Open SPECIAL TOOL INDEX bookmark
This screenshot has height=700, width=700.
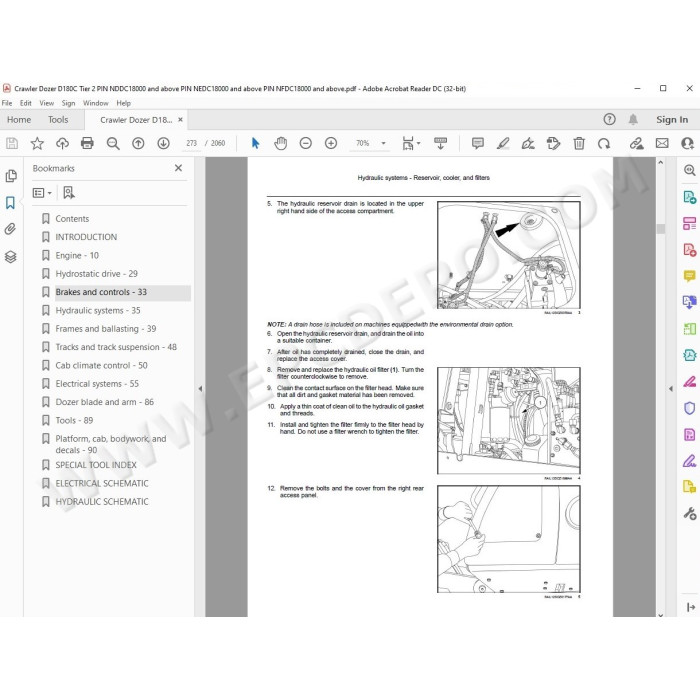(x=96, y=465)
